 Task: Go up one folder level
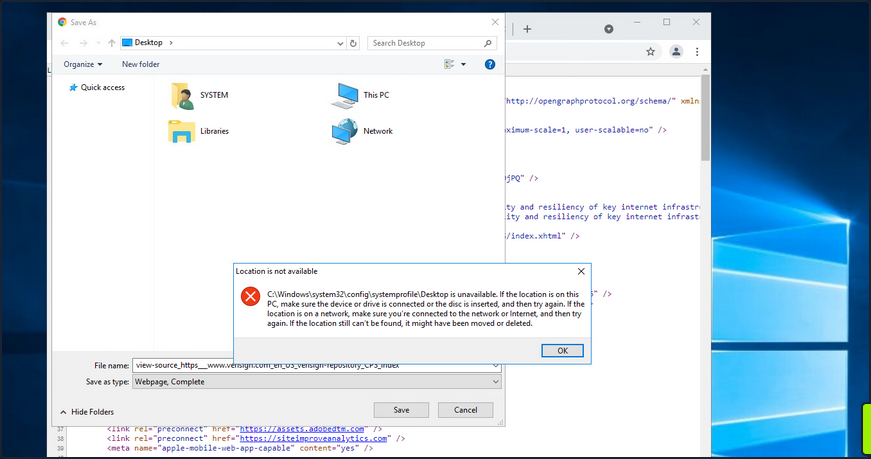[x=112, y=43]
